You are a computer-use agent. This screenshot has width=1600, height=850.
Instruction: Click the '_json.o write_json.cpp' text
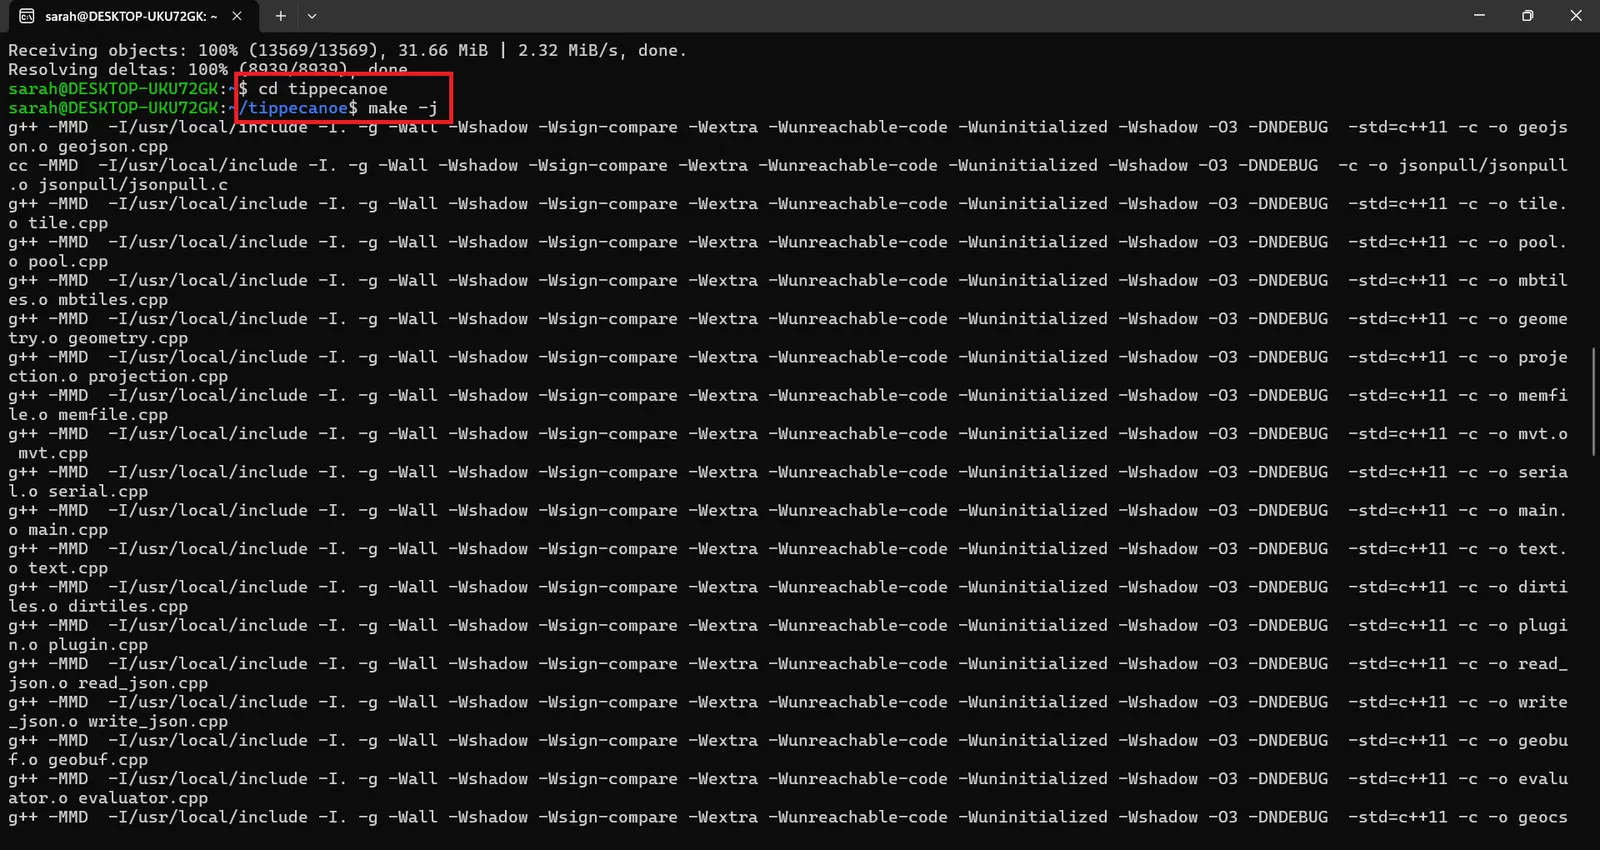tap(118, 722)
